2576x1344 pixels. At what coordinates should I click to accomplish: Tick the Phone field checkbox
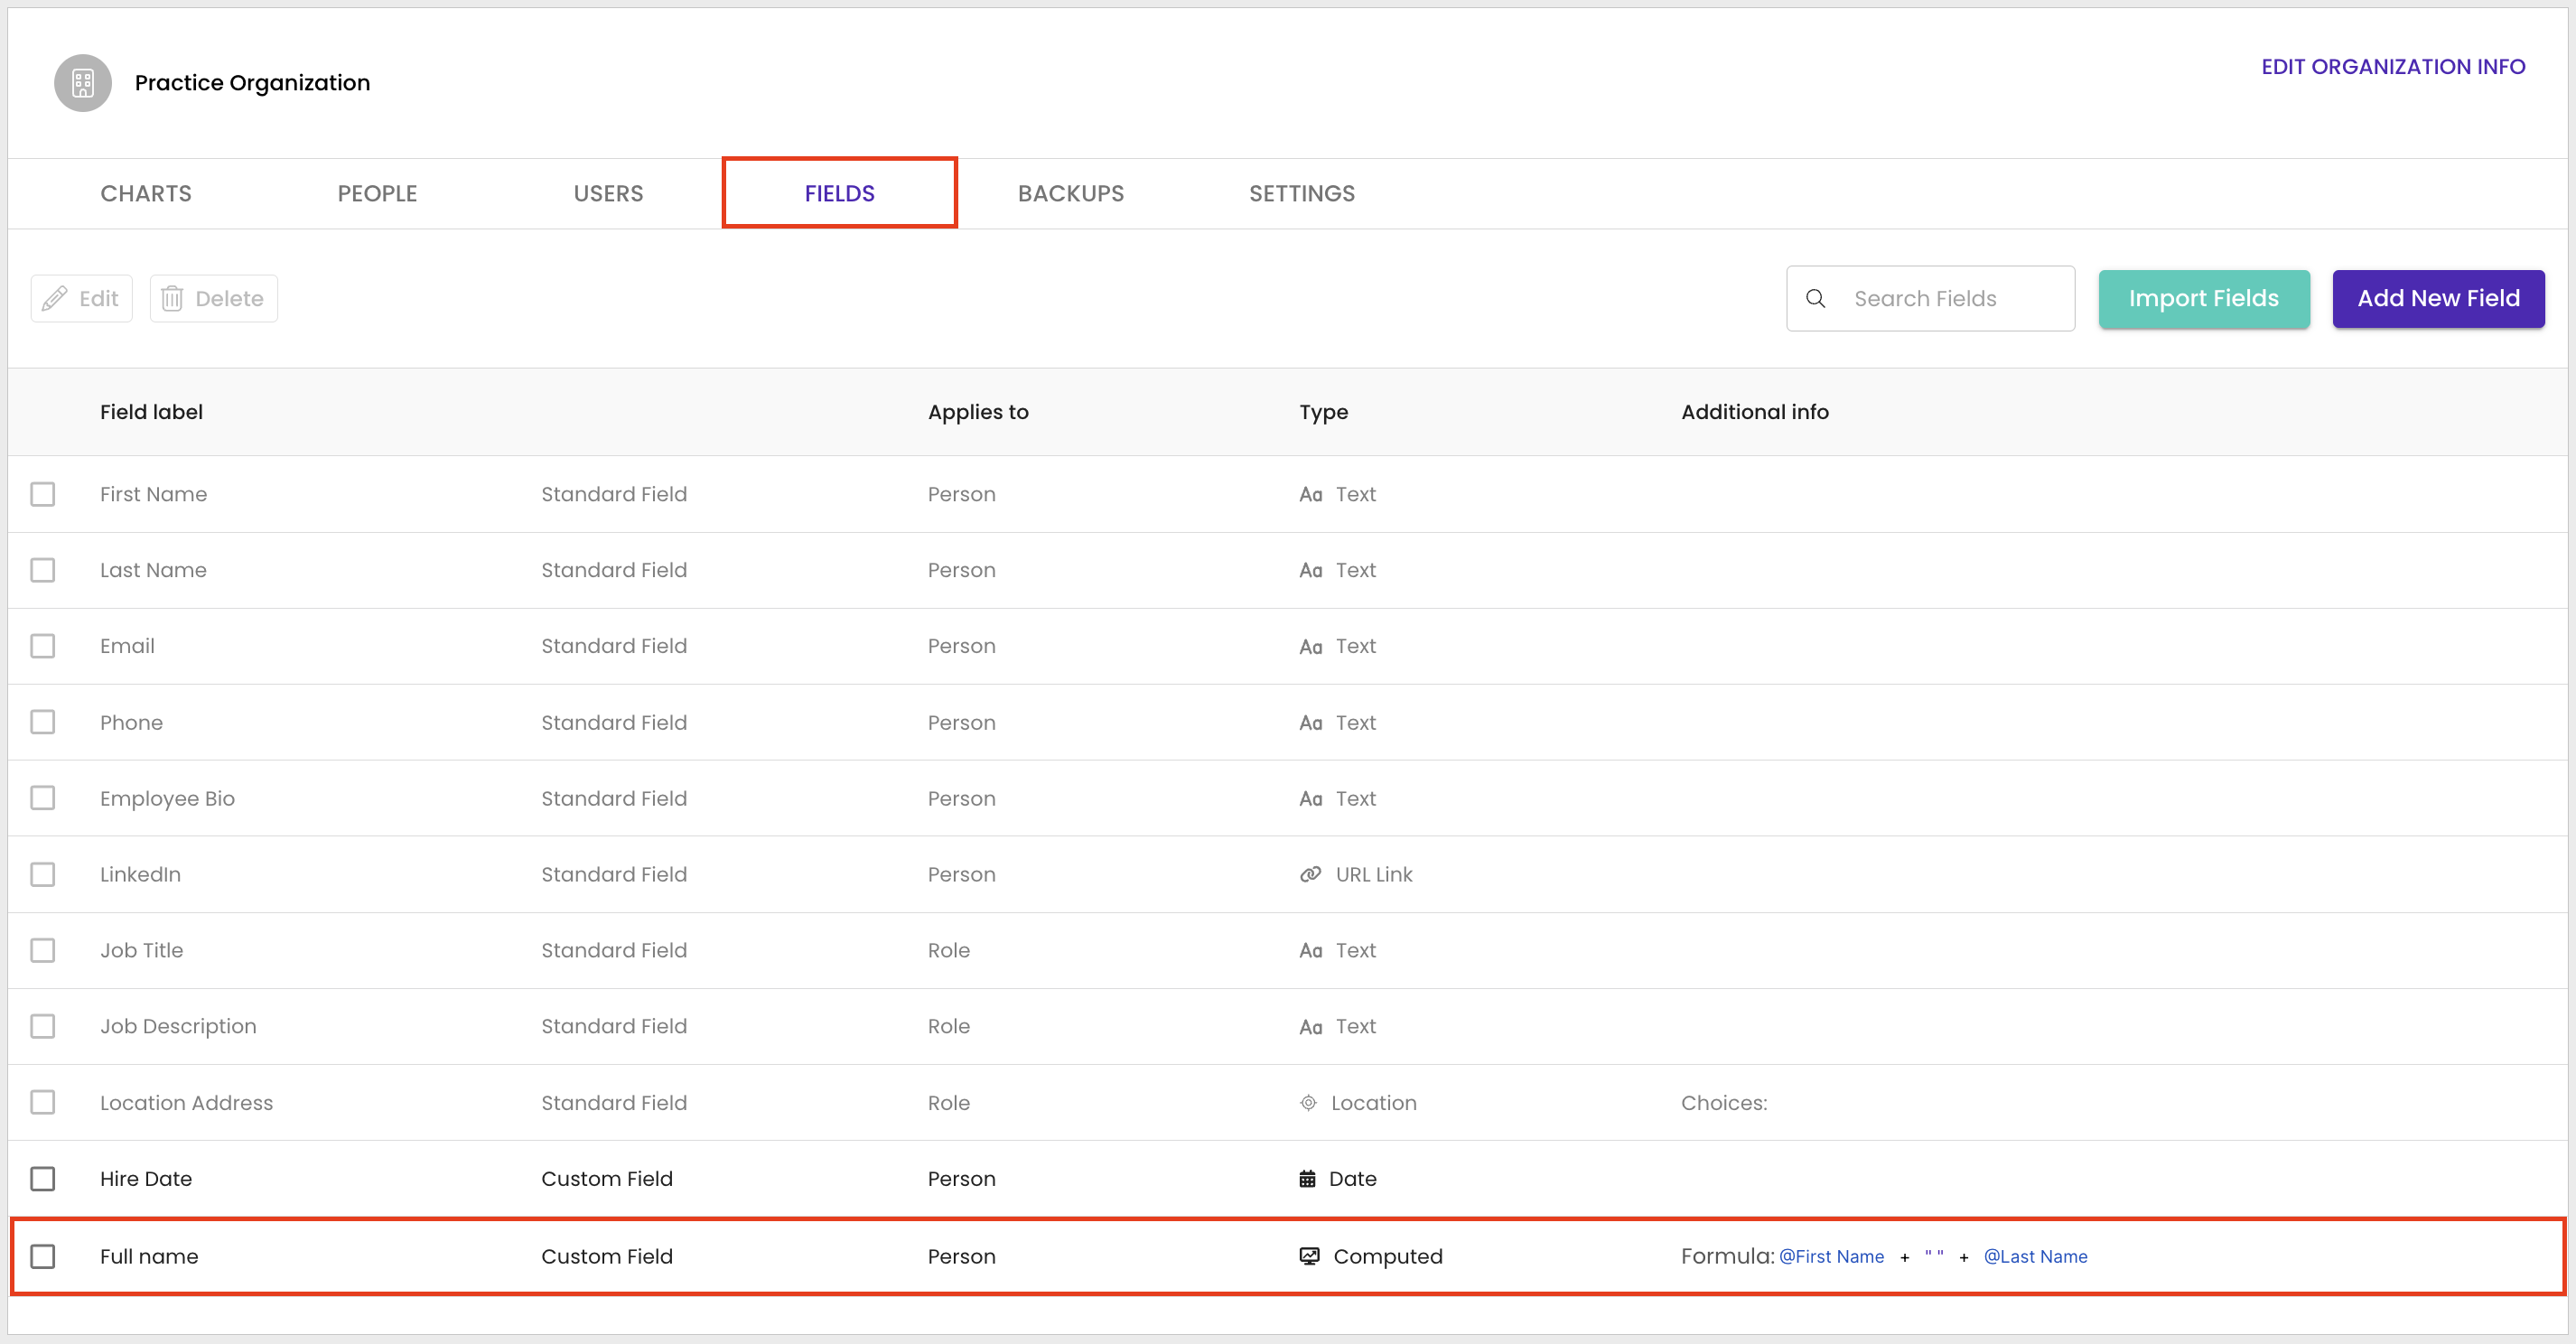43,722
